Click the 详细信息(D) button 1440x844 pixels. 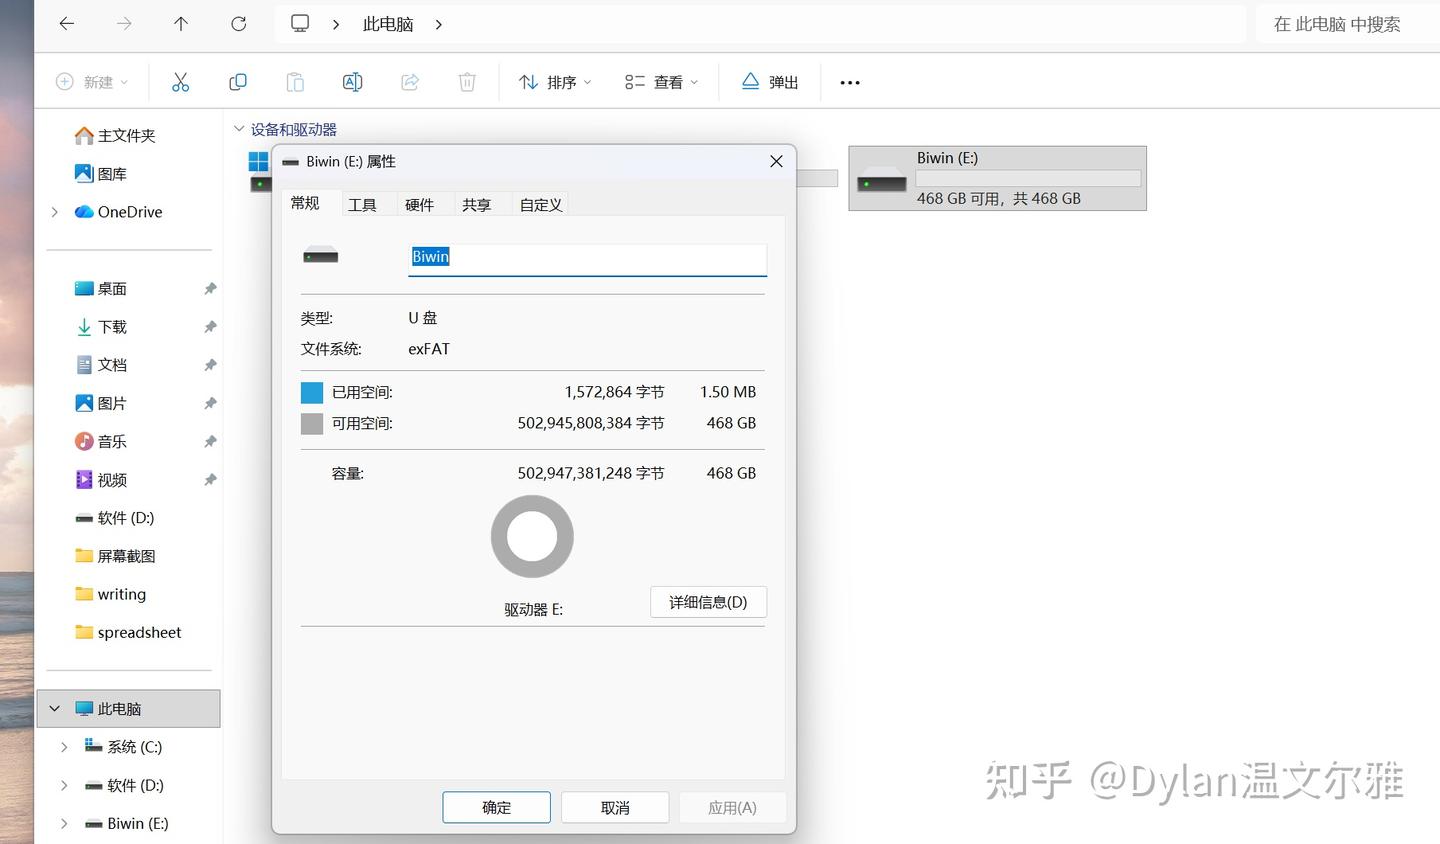[708, 602]
